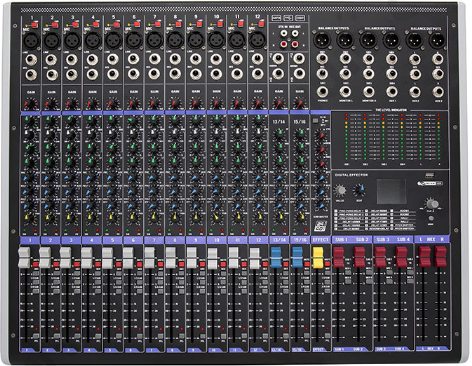Click the small round button below the silver knob
Image resolution: width=472 pixels, height=366 pixels.
click(x=431, y=219)
